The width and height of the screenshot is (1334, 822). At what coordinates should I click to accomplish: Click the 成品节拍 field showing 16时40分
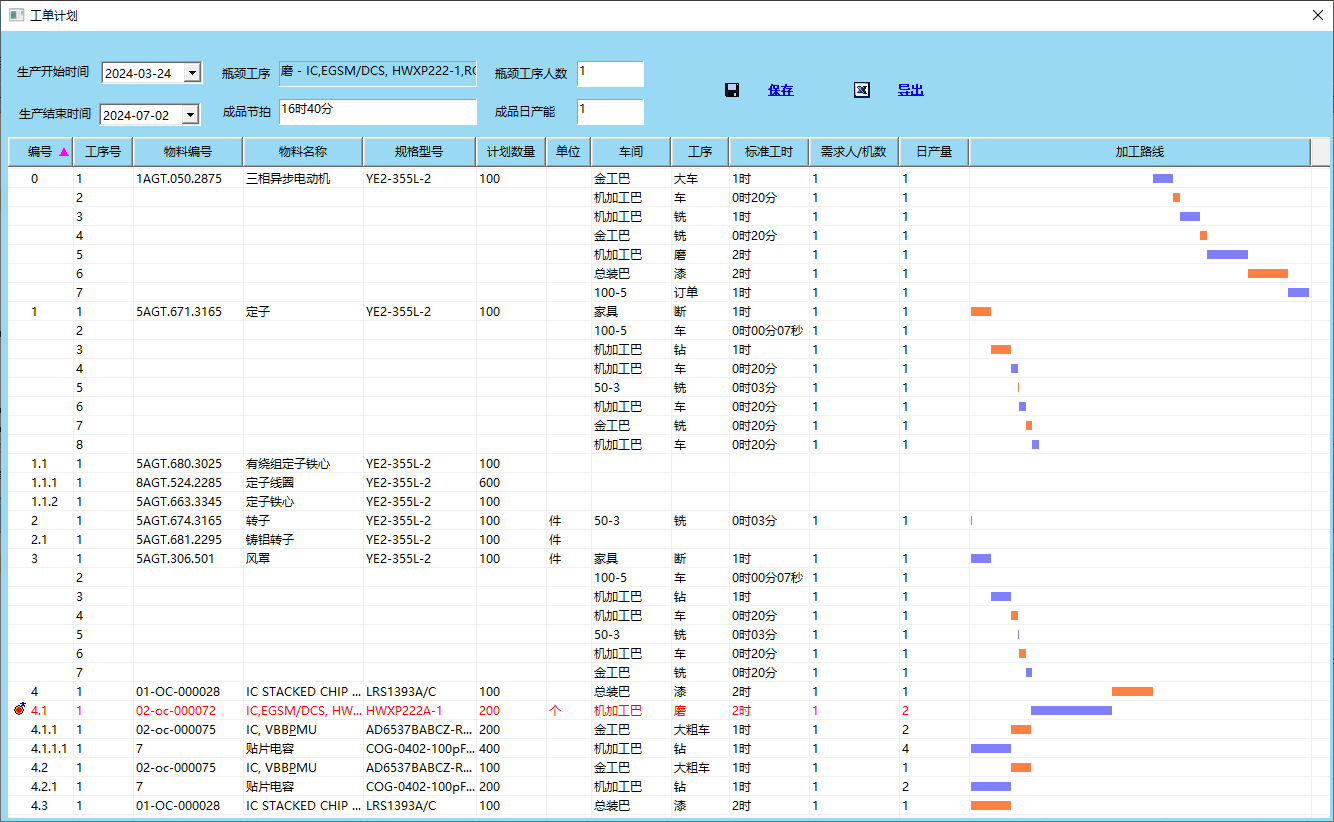(378, 112)
